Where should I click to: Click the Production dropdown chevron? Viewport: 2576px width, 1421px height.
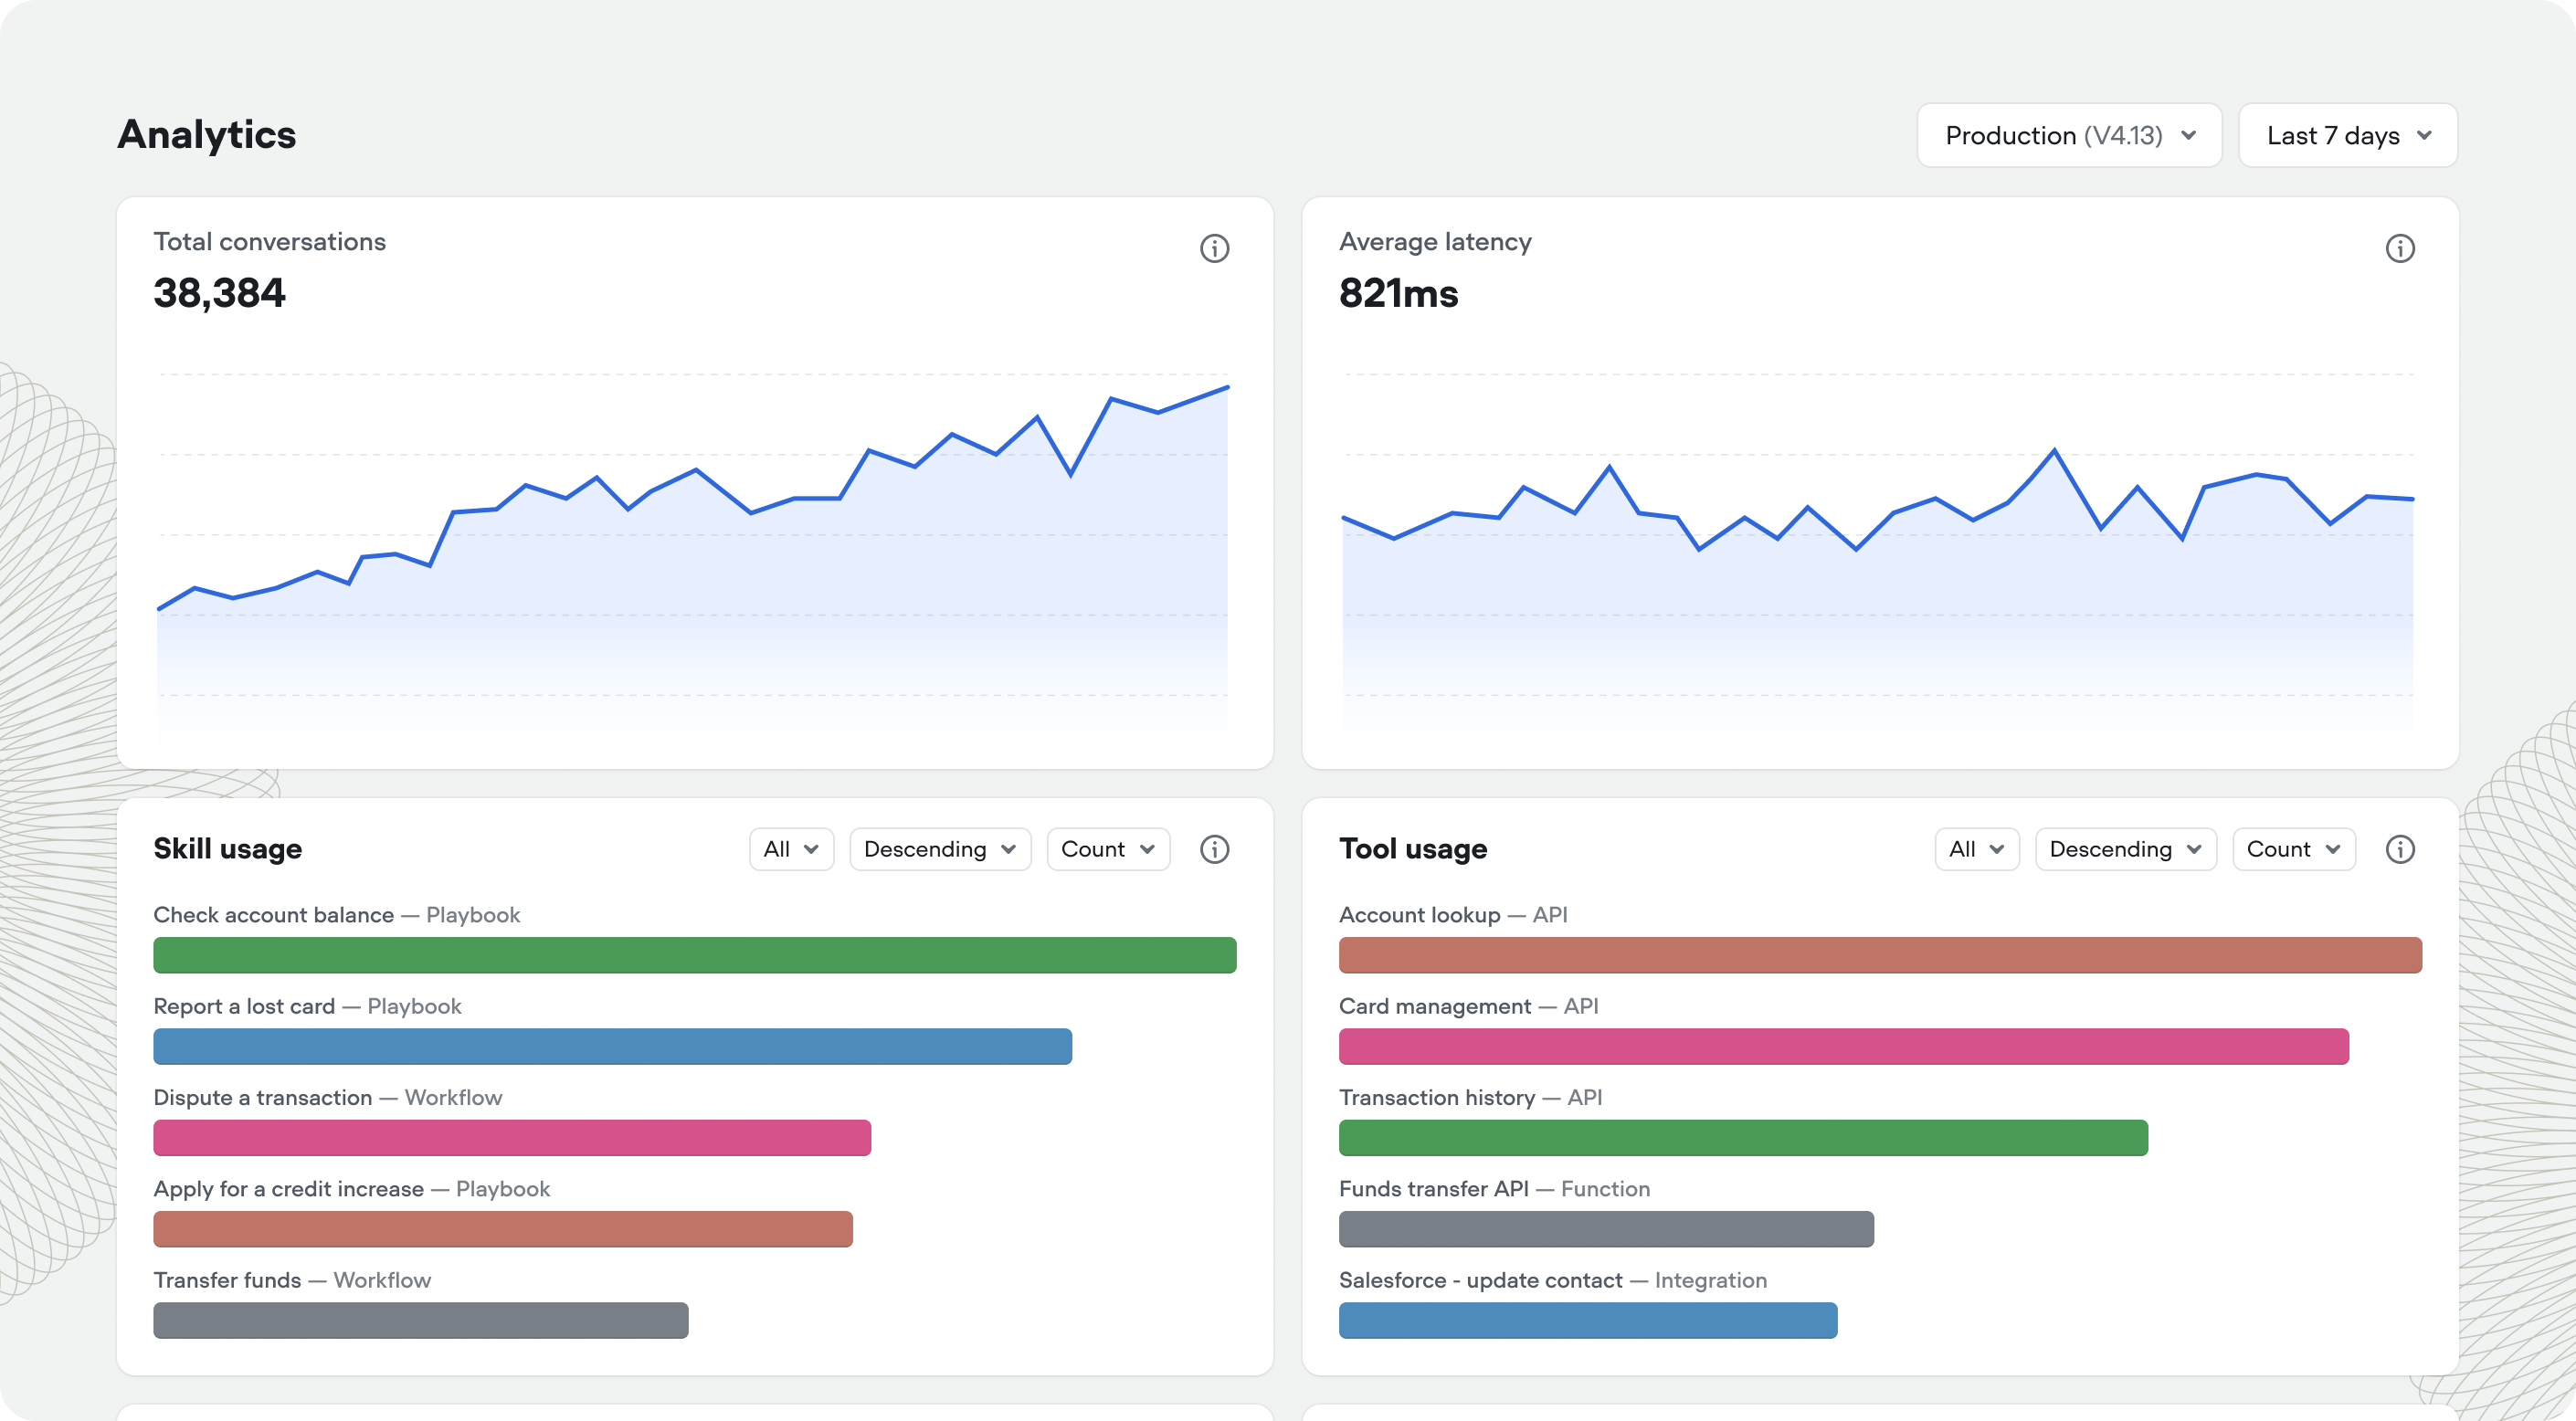(x=2188, y=135)
